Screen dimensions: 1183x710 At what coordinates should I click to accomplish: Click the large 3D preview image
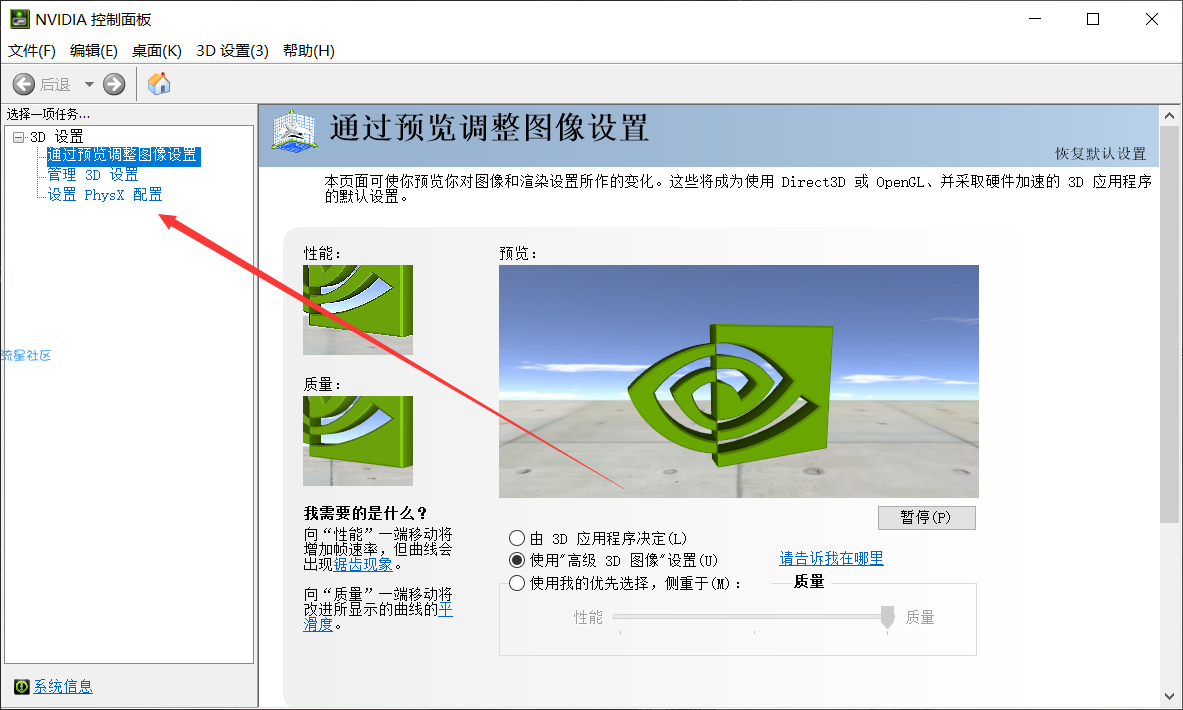click(x=739, y=381)
